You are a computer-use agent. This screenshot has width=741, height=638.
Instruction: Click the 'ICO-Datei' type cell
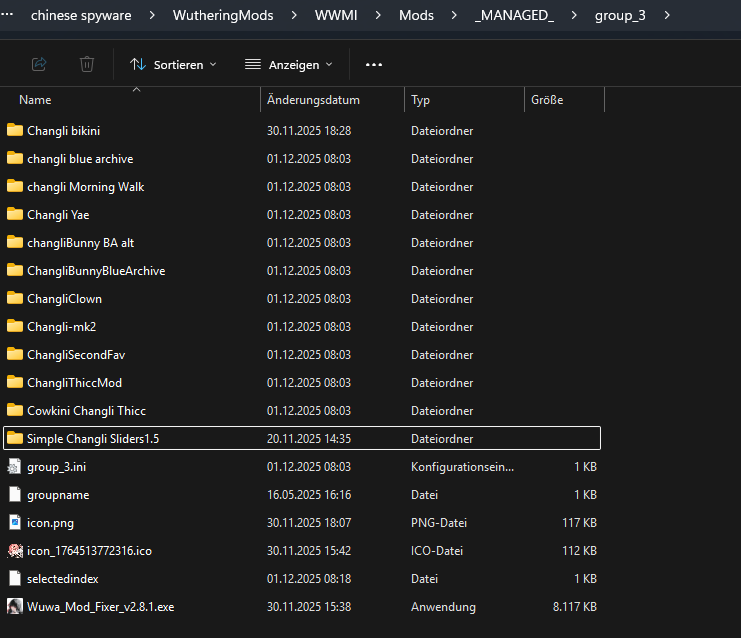click(437, 551)
